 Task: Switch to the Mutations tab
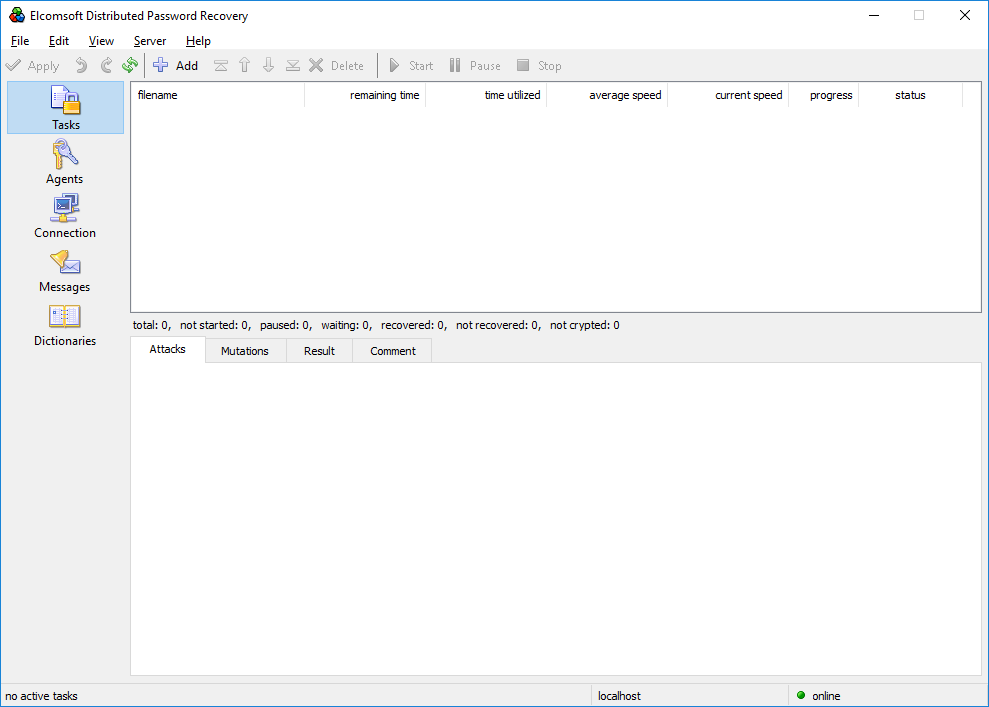pyautogui.click(x=245, y=351)
